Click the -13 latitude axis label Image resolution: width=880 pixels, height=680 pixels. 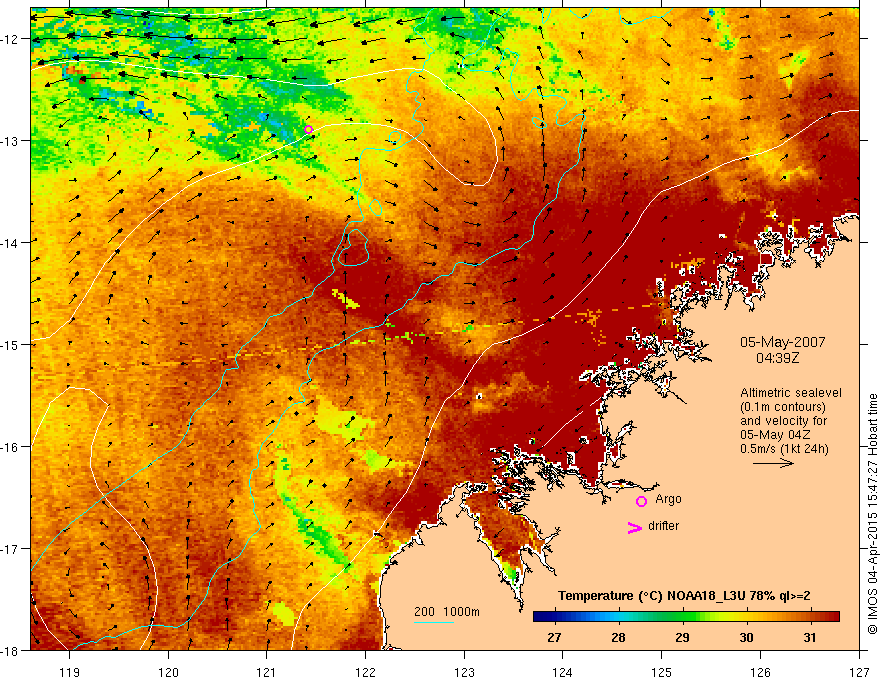point(11,140)
